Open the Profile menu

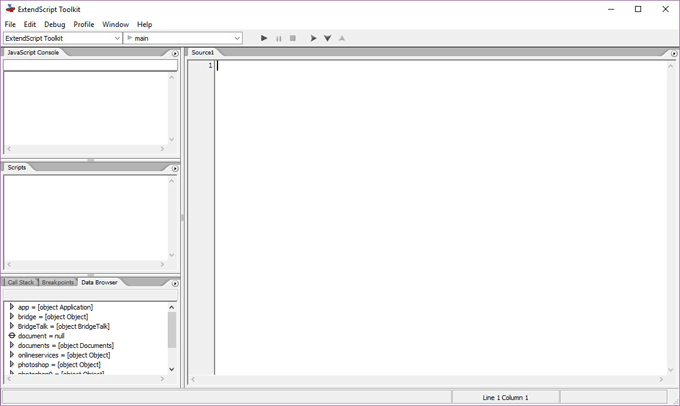(84, 24)
